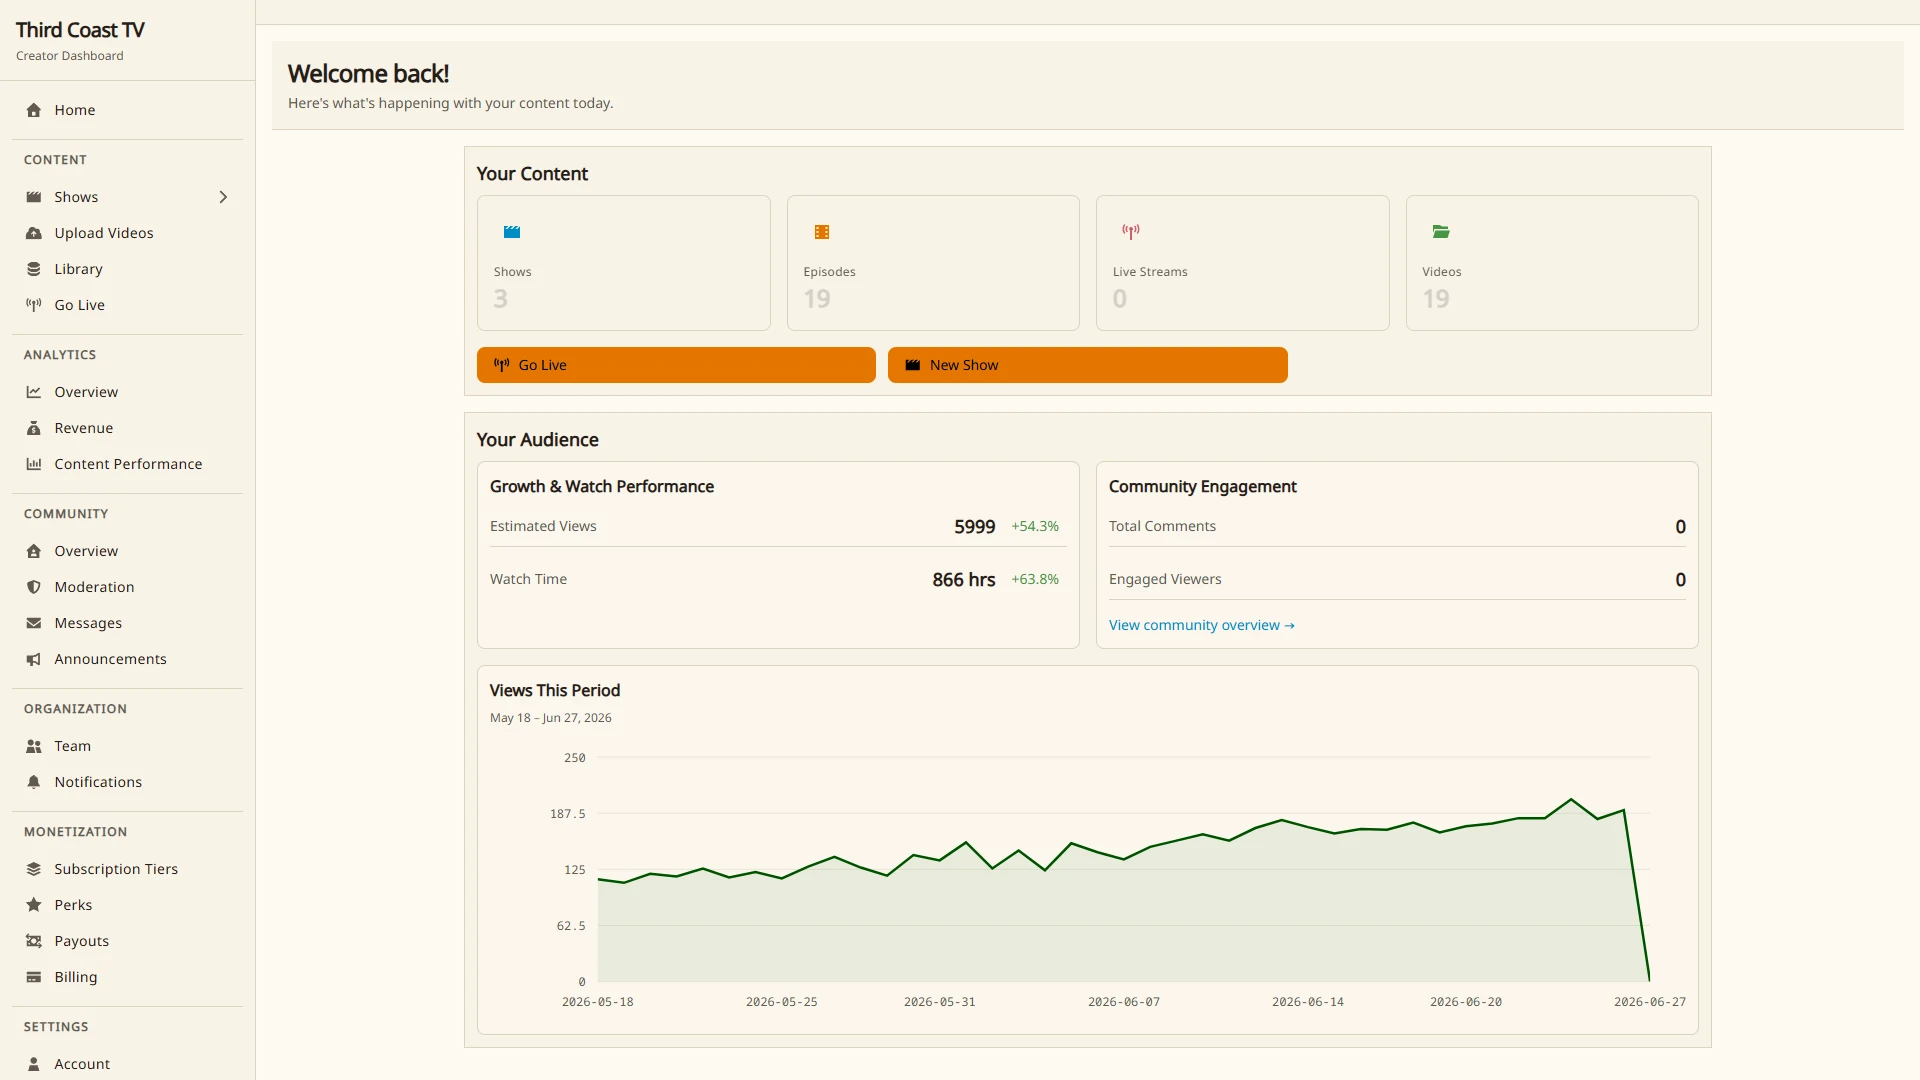The image size is (1920, 1080).
Task: Click the orange Go Live button
Action: pyautogui.click(x=676, y=365)
